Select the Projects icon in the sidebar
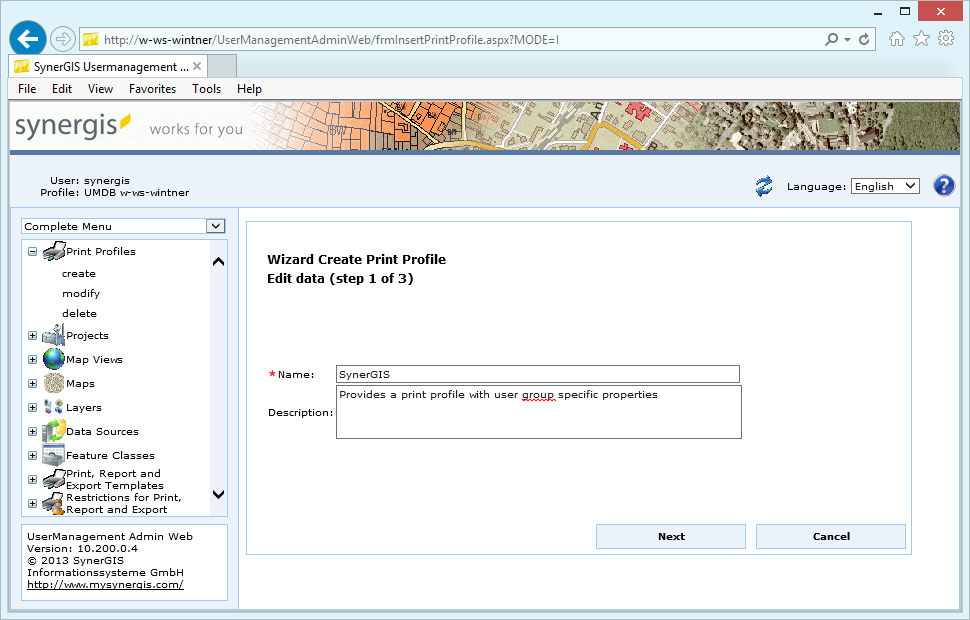970x620 pixels. click(x=51, y=335)
